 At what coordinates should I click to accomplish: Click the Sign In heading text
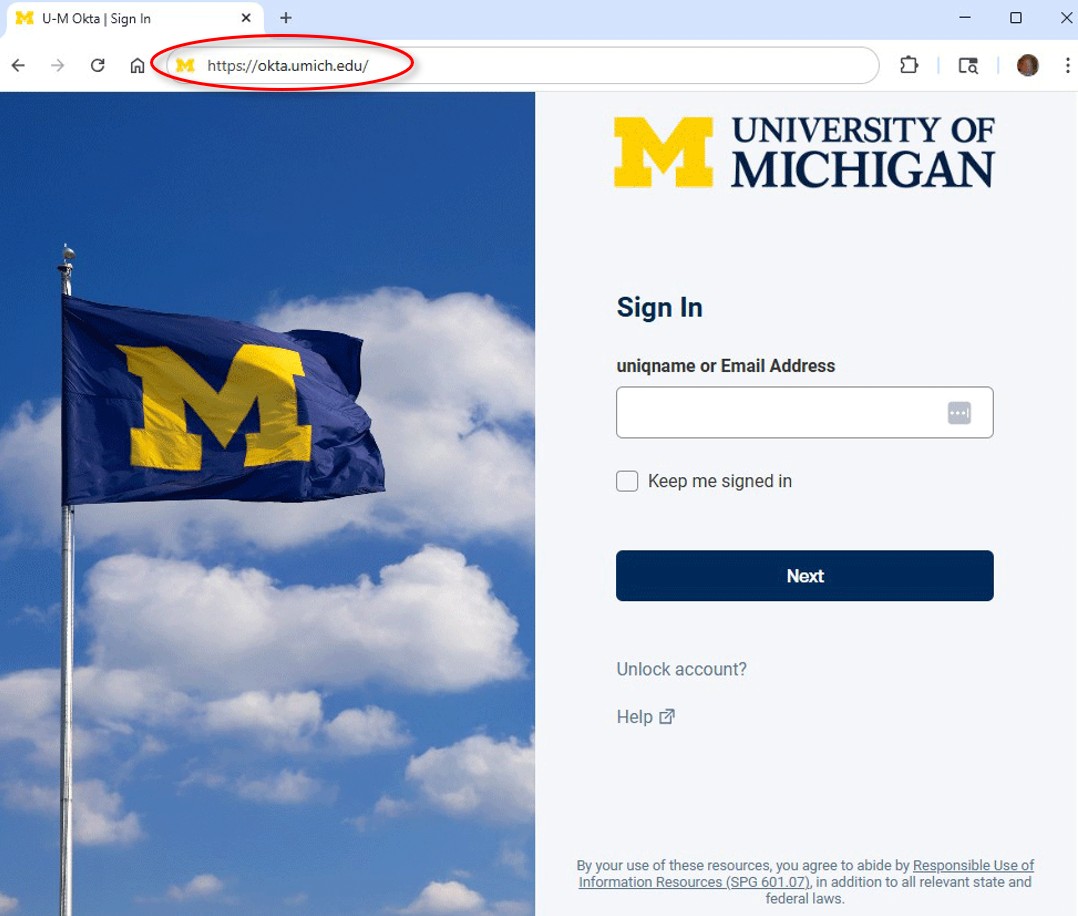tap(659, 307)
